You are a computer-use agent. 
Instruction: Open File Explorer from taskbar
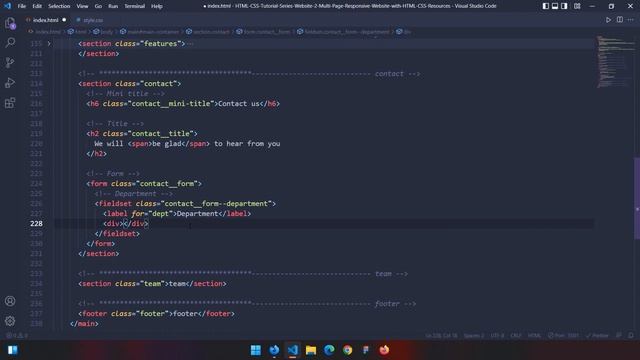click(x=311, y=350)
